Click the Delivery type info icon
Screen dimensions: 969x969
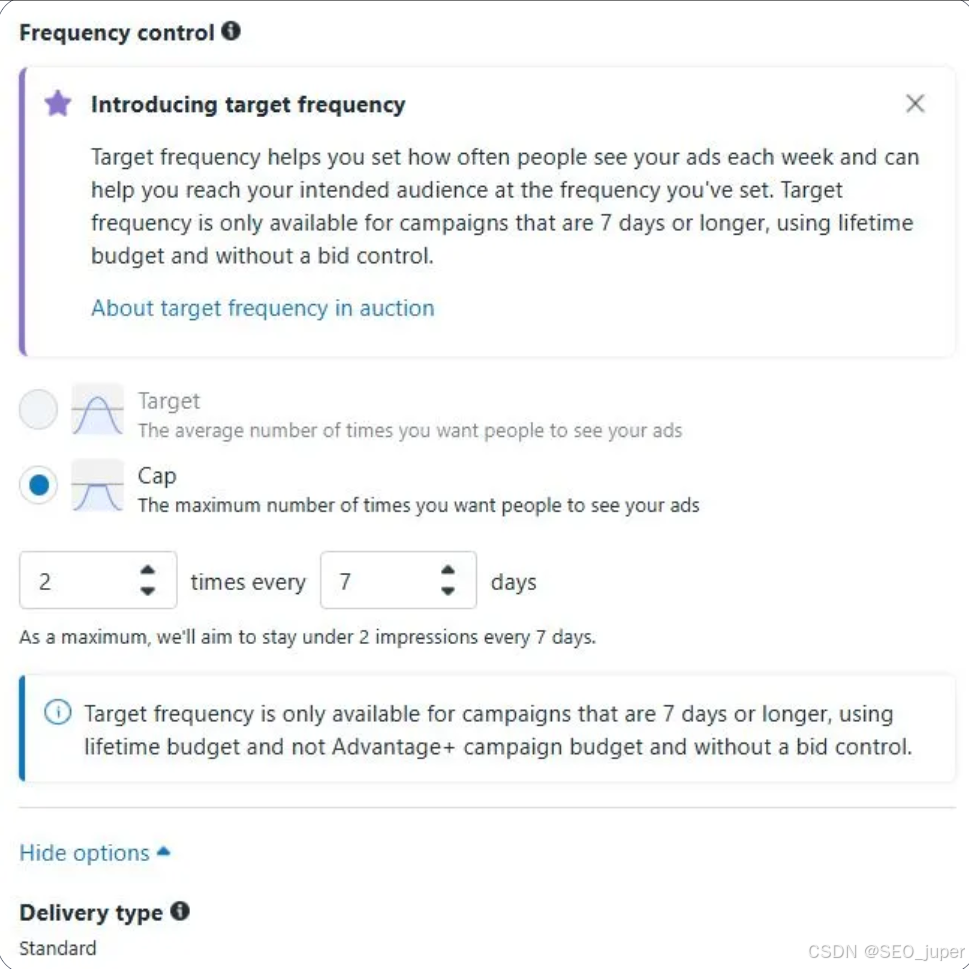tap(180, 912)
